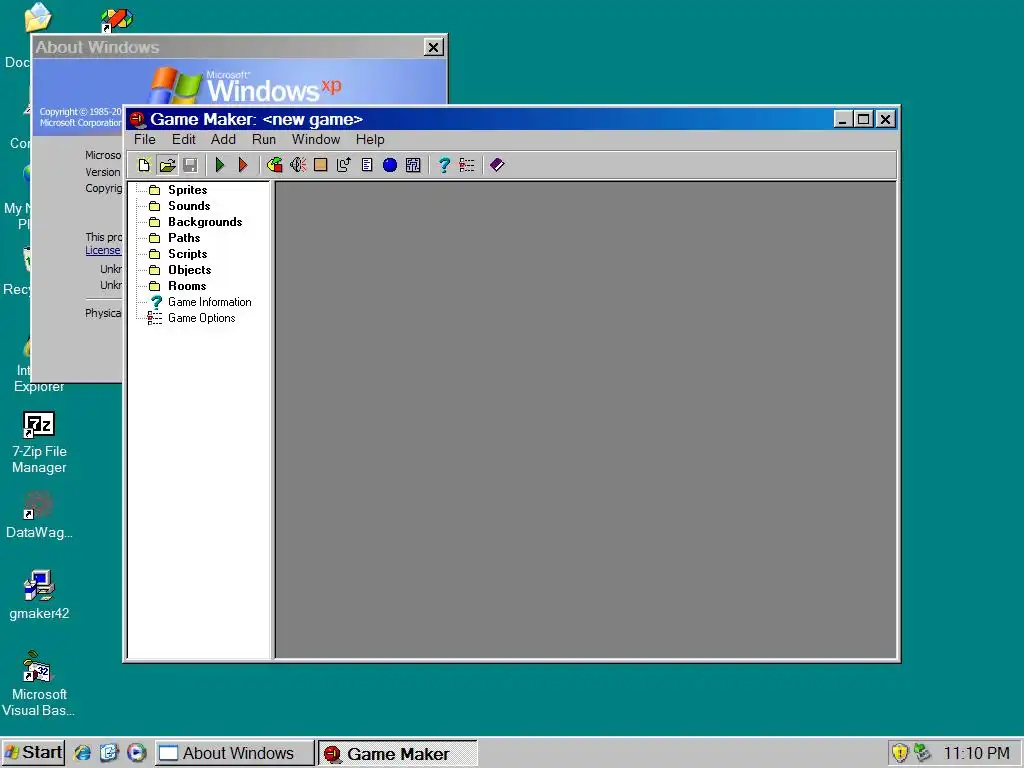Add a path using the path icon
The image size is (1024, 768).
pyautogui.click(x=344, y=165)
